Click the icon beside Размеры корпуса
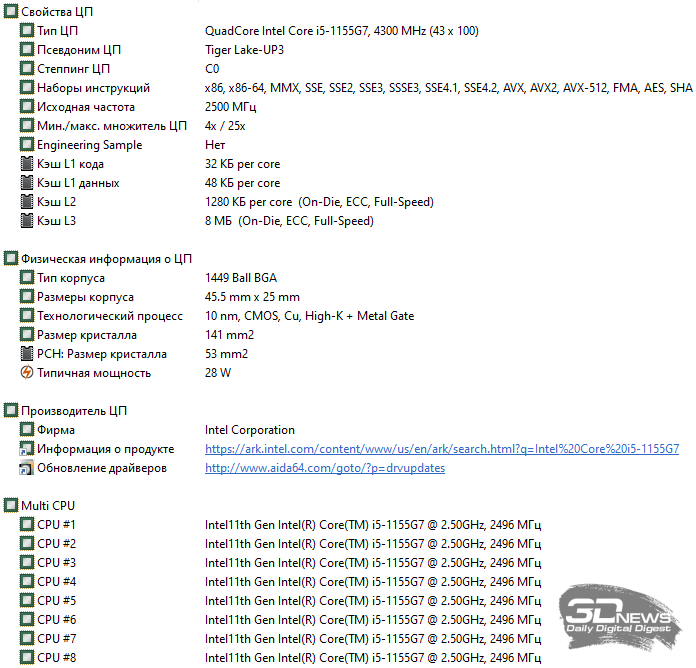Viewport: 696px width, 668px height. [27, 297]
